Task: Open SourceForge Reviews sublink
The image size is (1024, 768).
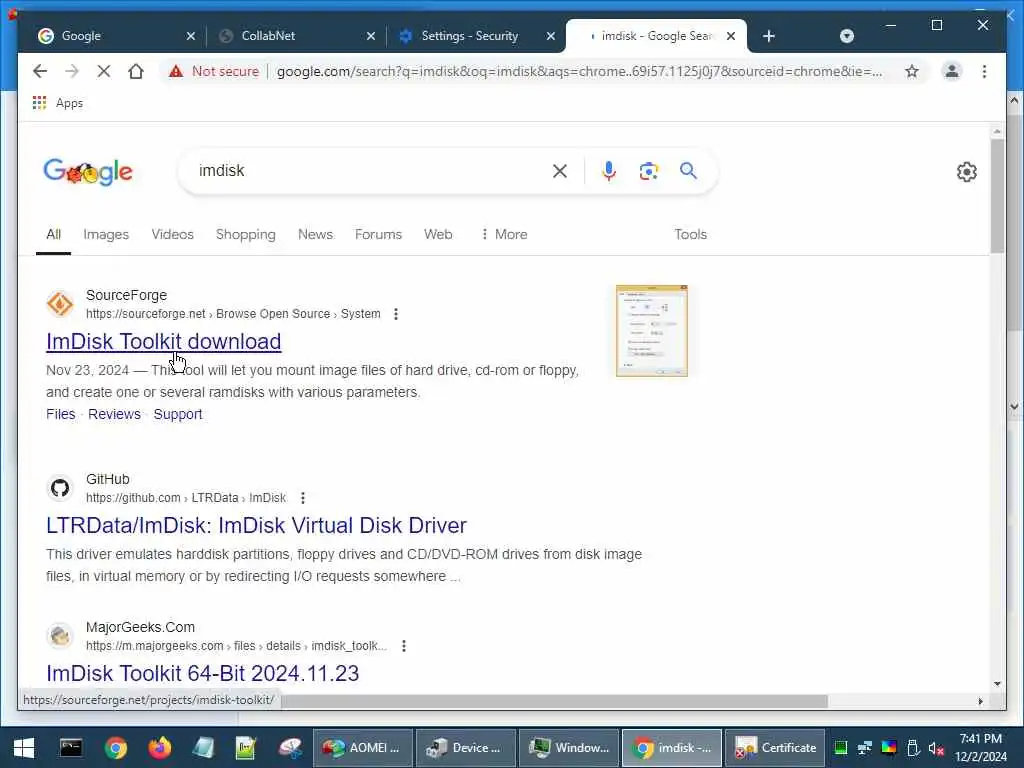Action: (114, 414)
